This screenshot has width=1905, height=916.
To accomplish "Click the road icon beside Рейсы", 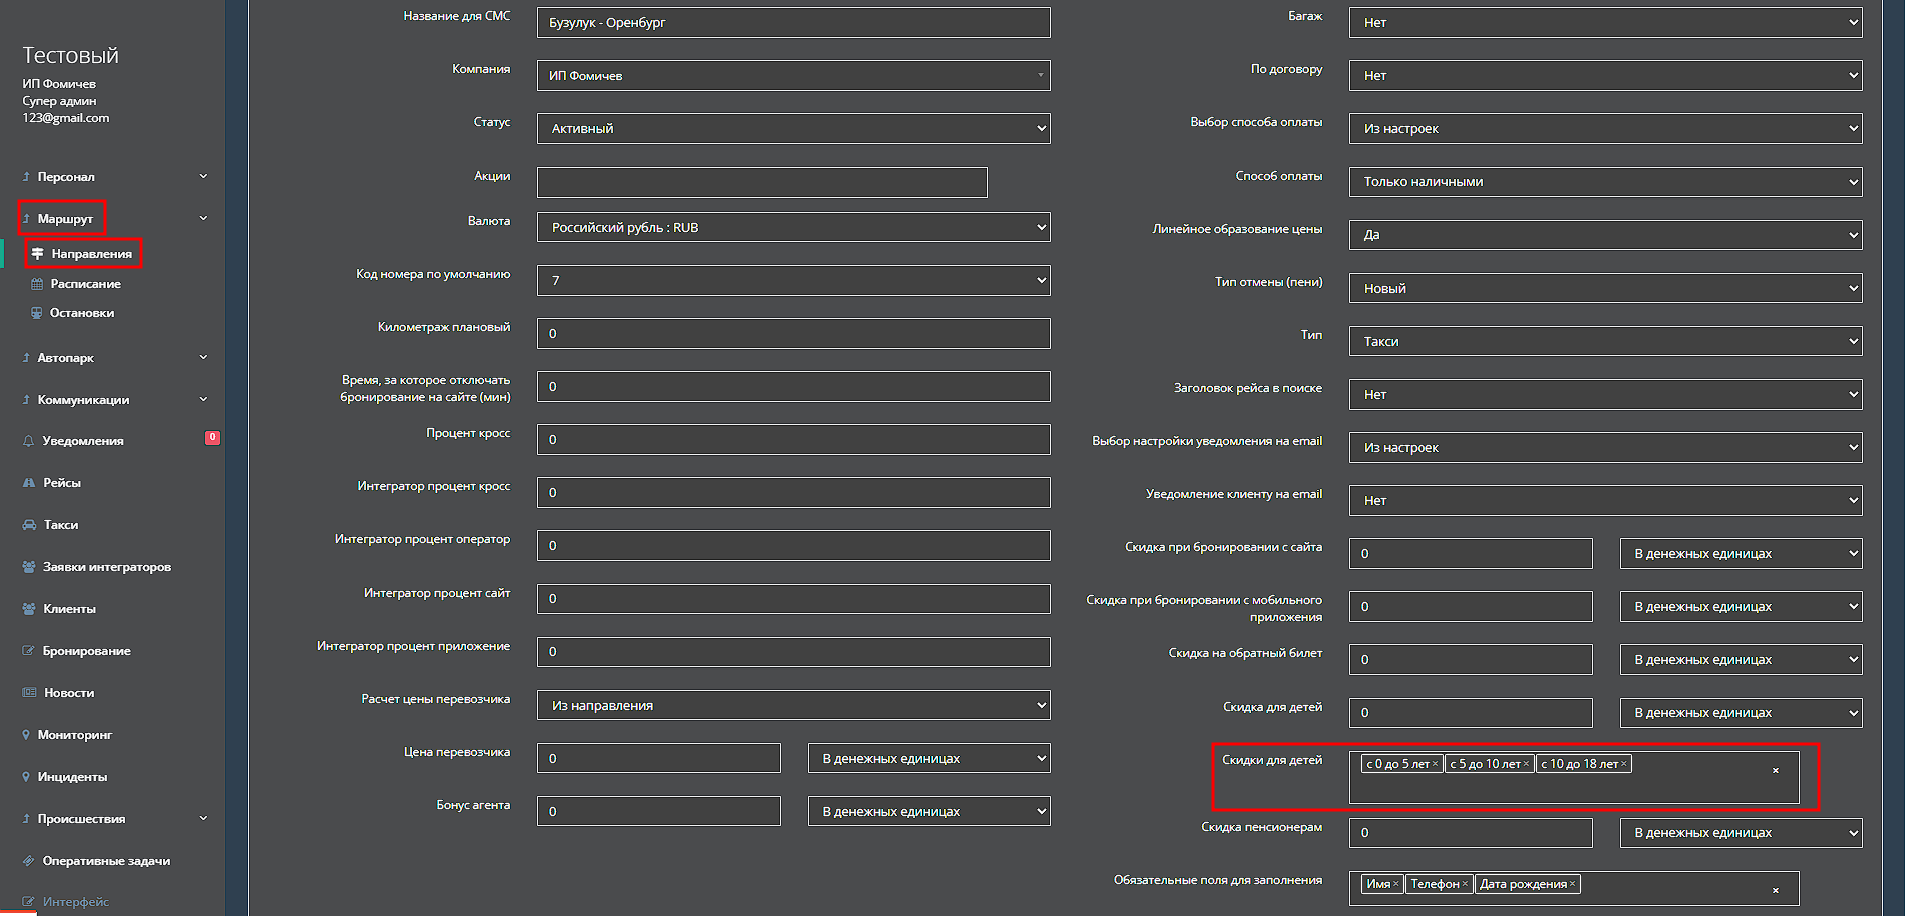I will coord(29,483).
